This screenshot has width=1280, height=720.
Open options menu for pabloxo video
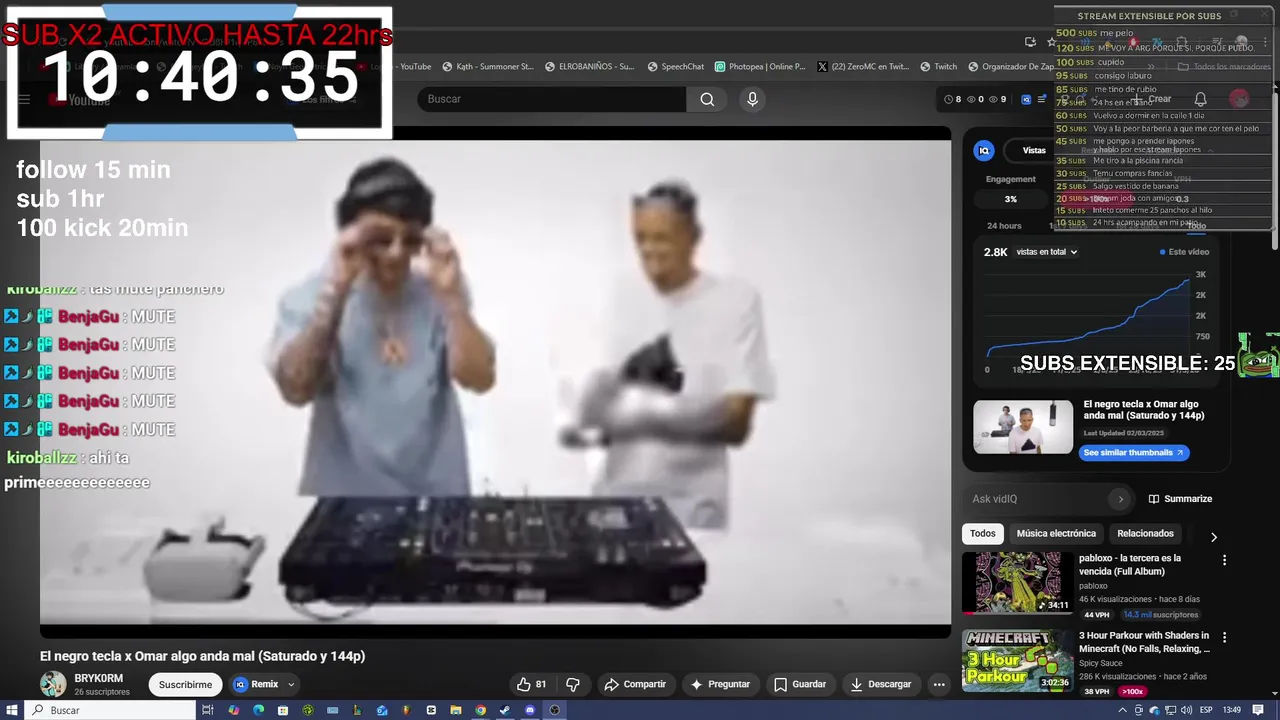point(1224,560)
